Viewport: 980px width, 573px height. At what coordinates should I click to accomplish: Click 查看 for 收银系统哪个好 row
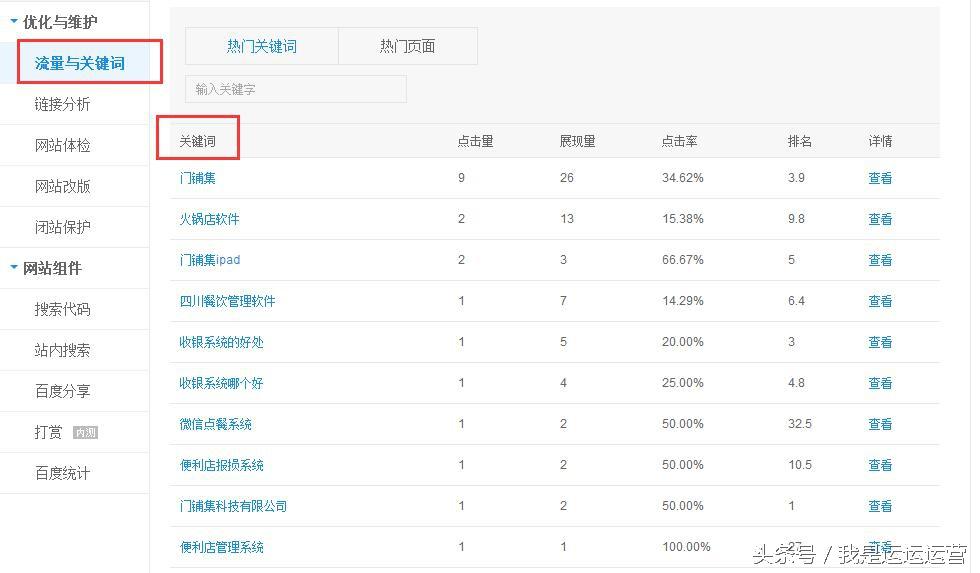pos(880,383)
